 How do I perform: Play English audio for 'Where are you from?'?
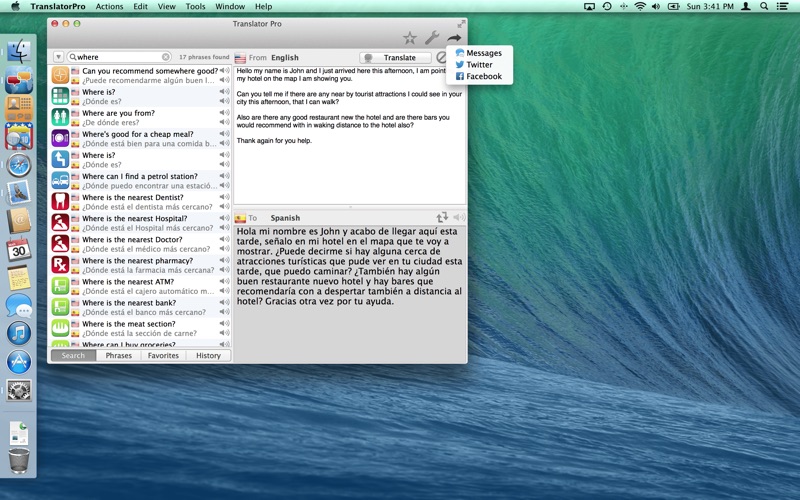[x=224, y=113]
